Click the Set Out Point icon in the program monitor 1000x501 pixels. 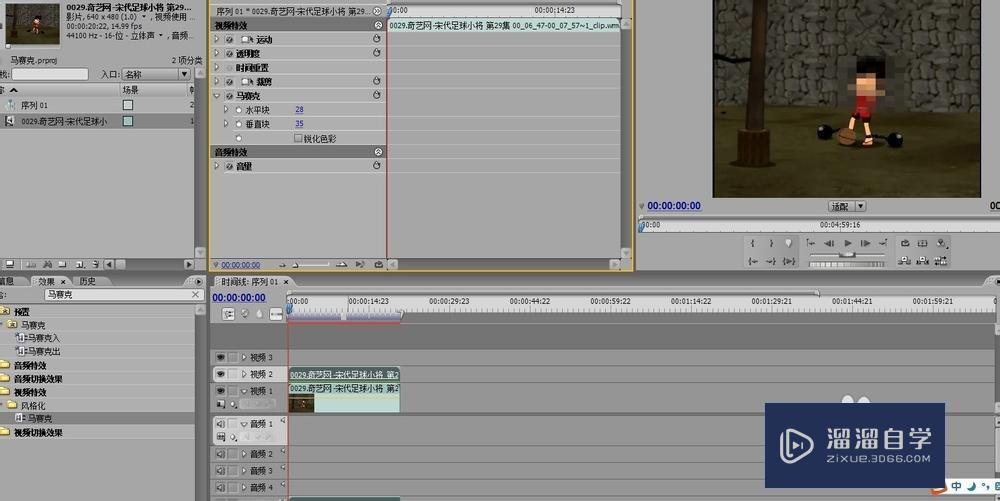pos(771,243)
